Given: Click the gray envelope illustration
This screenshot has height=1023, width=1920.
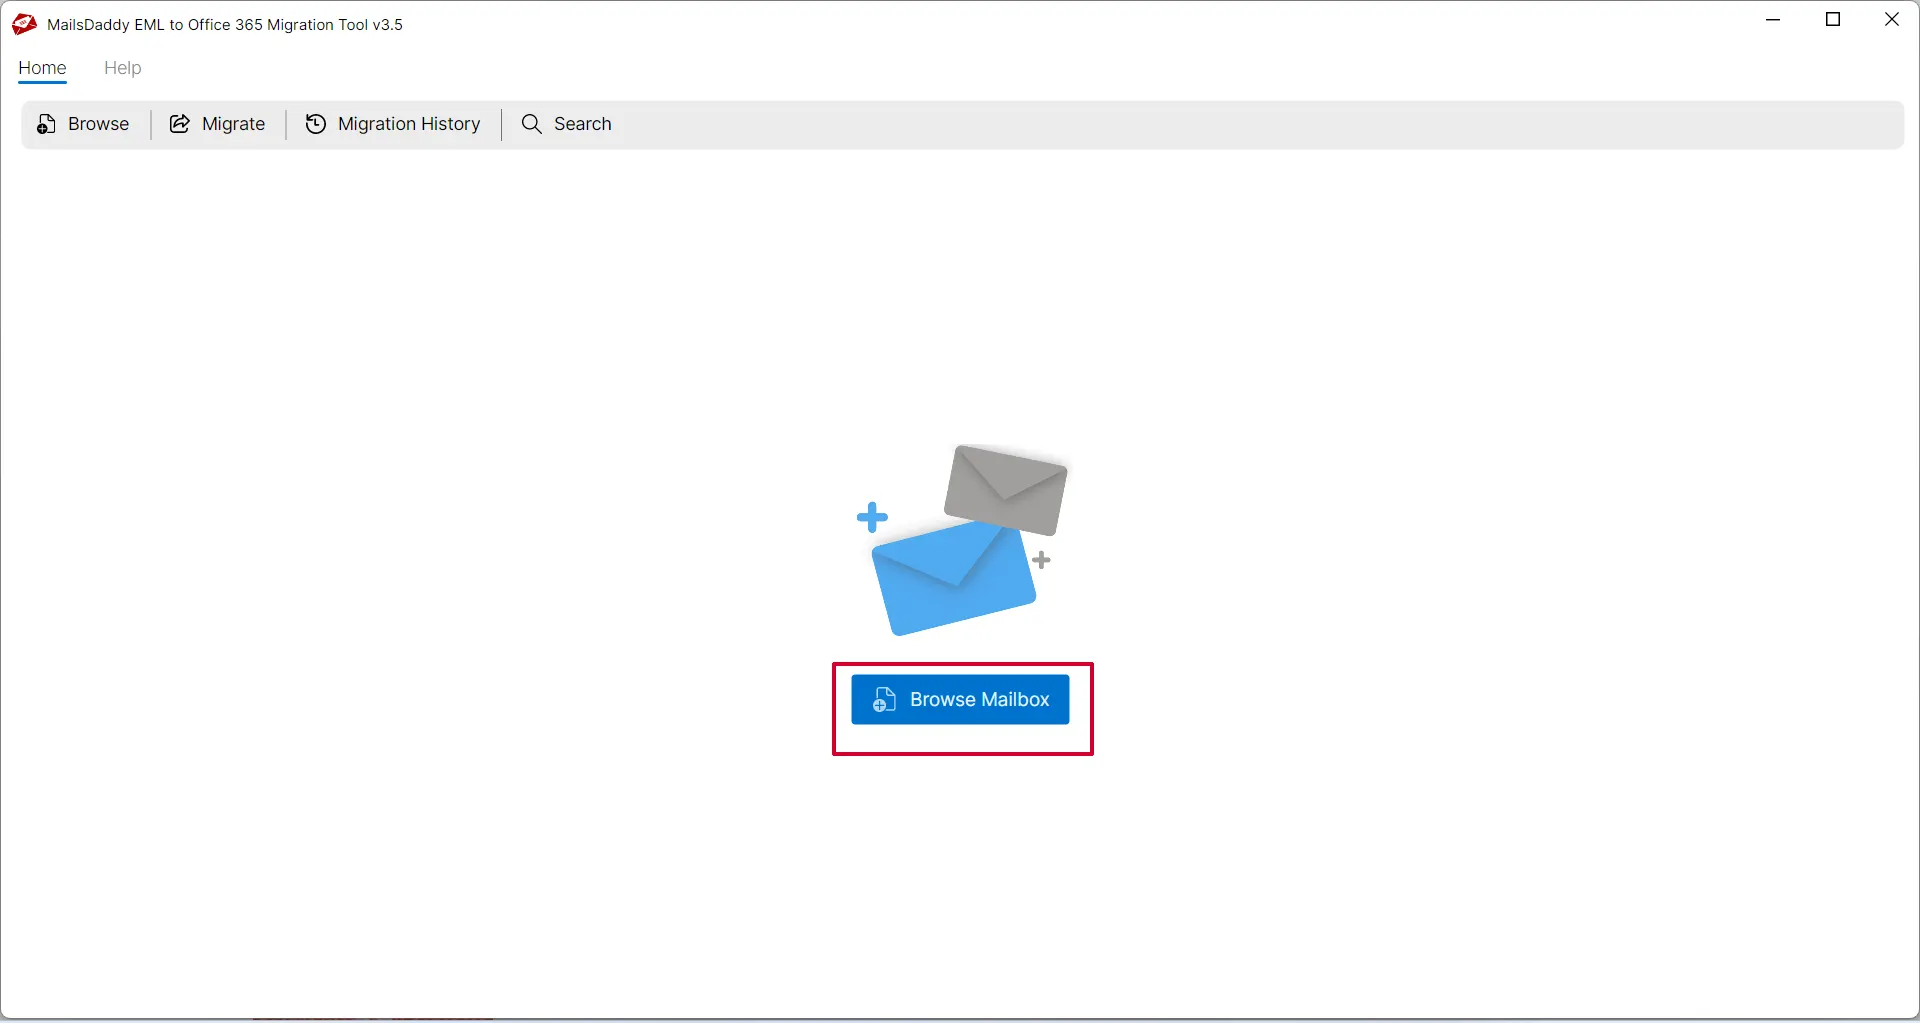Looking at the screenshot, I should [x=1005, y=490].
